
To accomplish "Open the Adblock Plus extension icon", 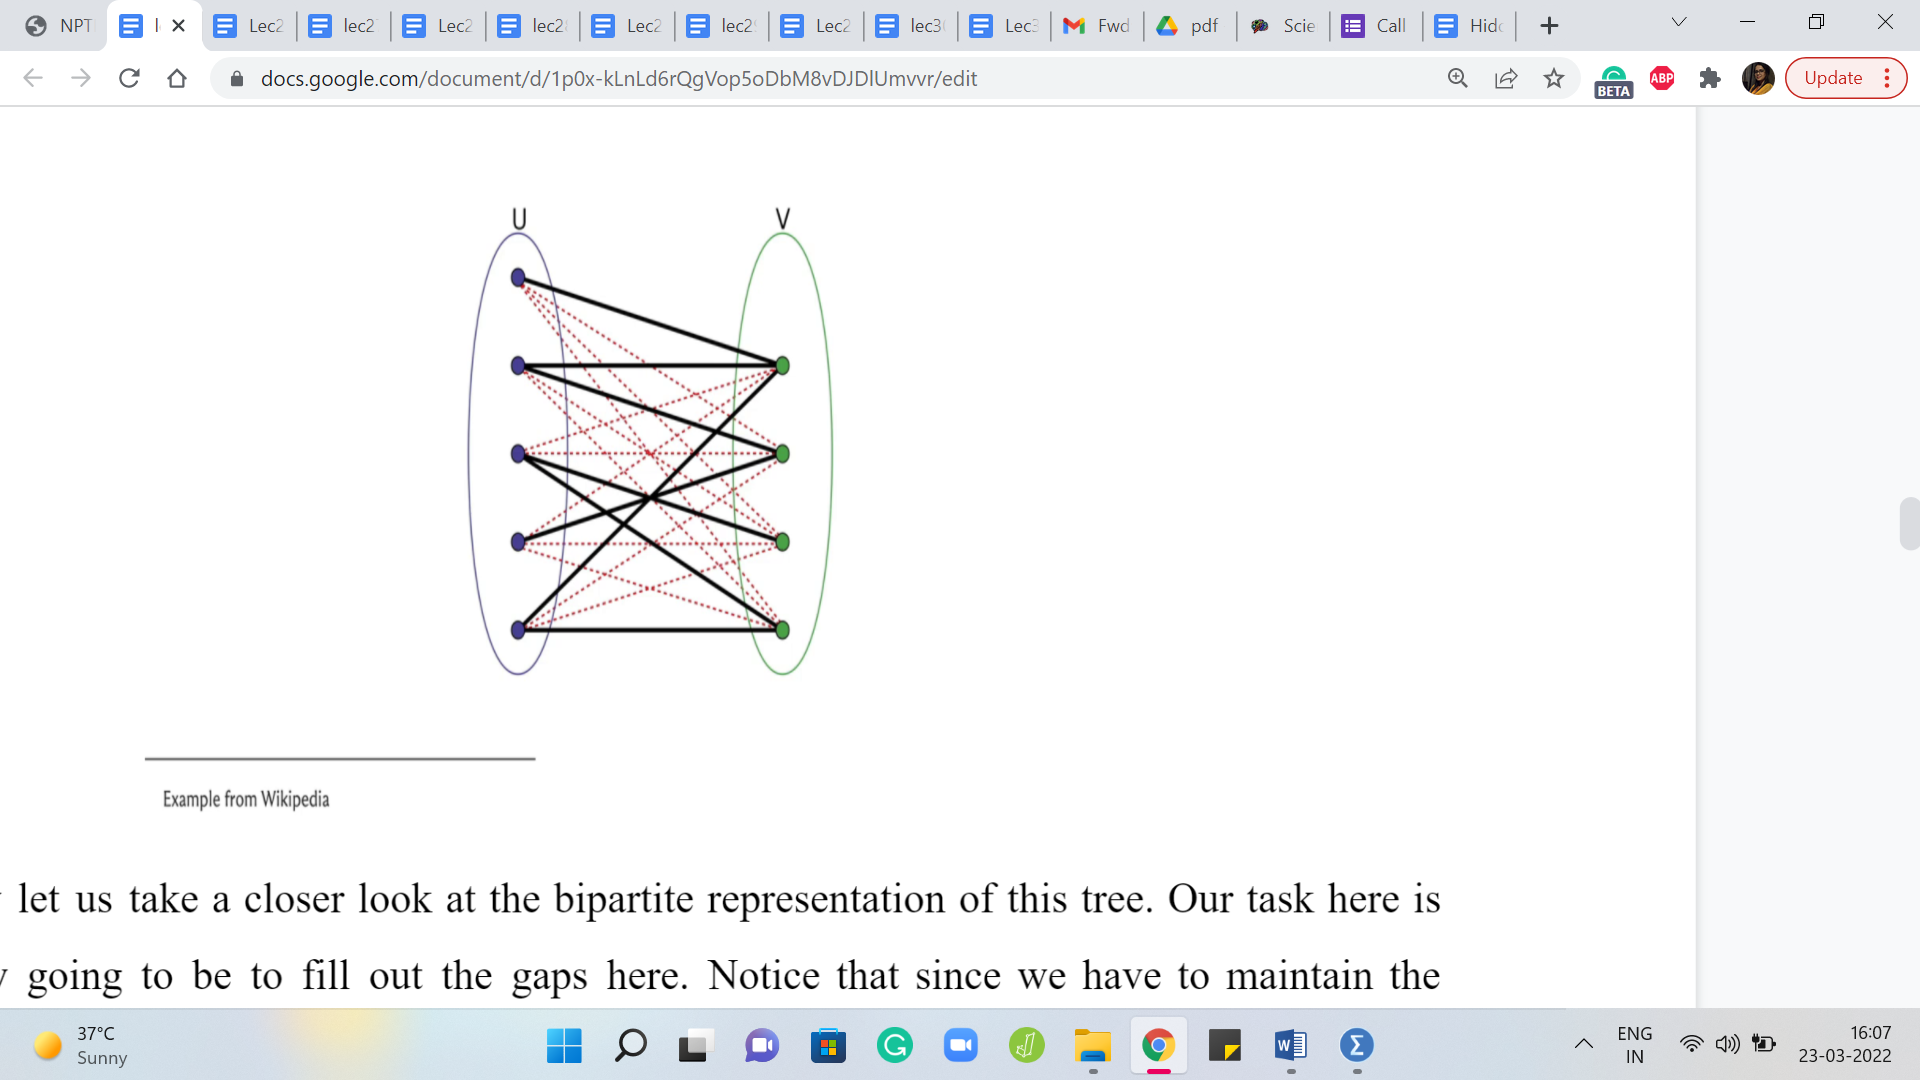I will click(x=1662, y=78).
